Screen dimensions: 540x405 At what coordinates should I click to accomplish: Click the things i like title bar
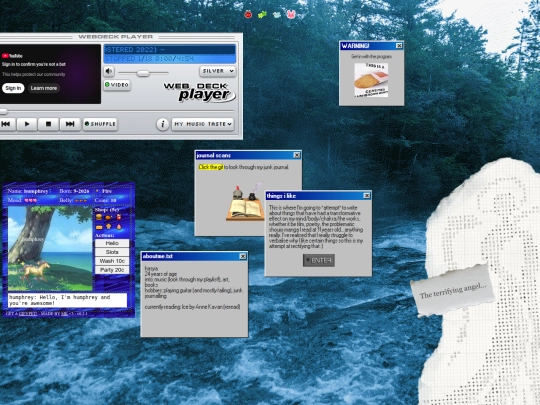318,196
